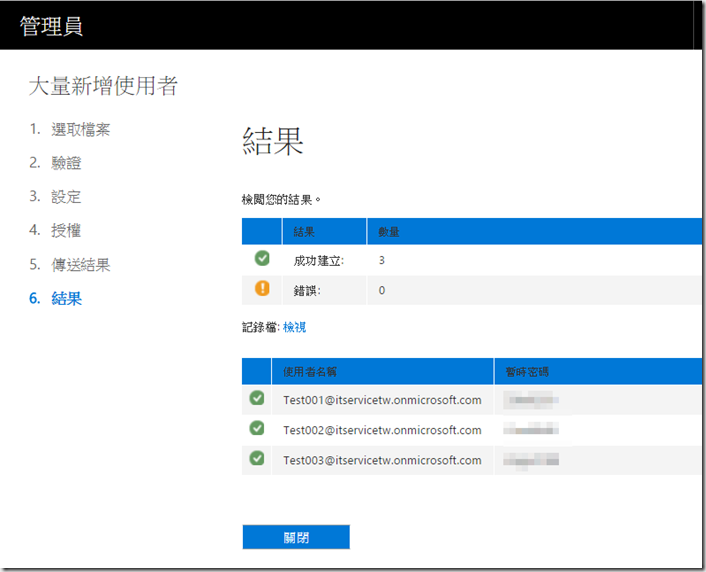Click the green checkmark next to Test003 user
The image size is (706, 572).
click(257, 459)
